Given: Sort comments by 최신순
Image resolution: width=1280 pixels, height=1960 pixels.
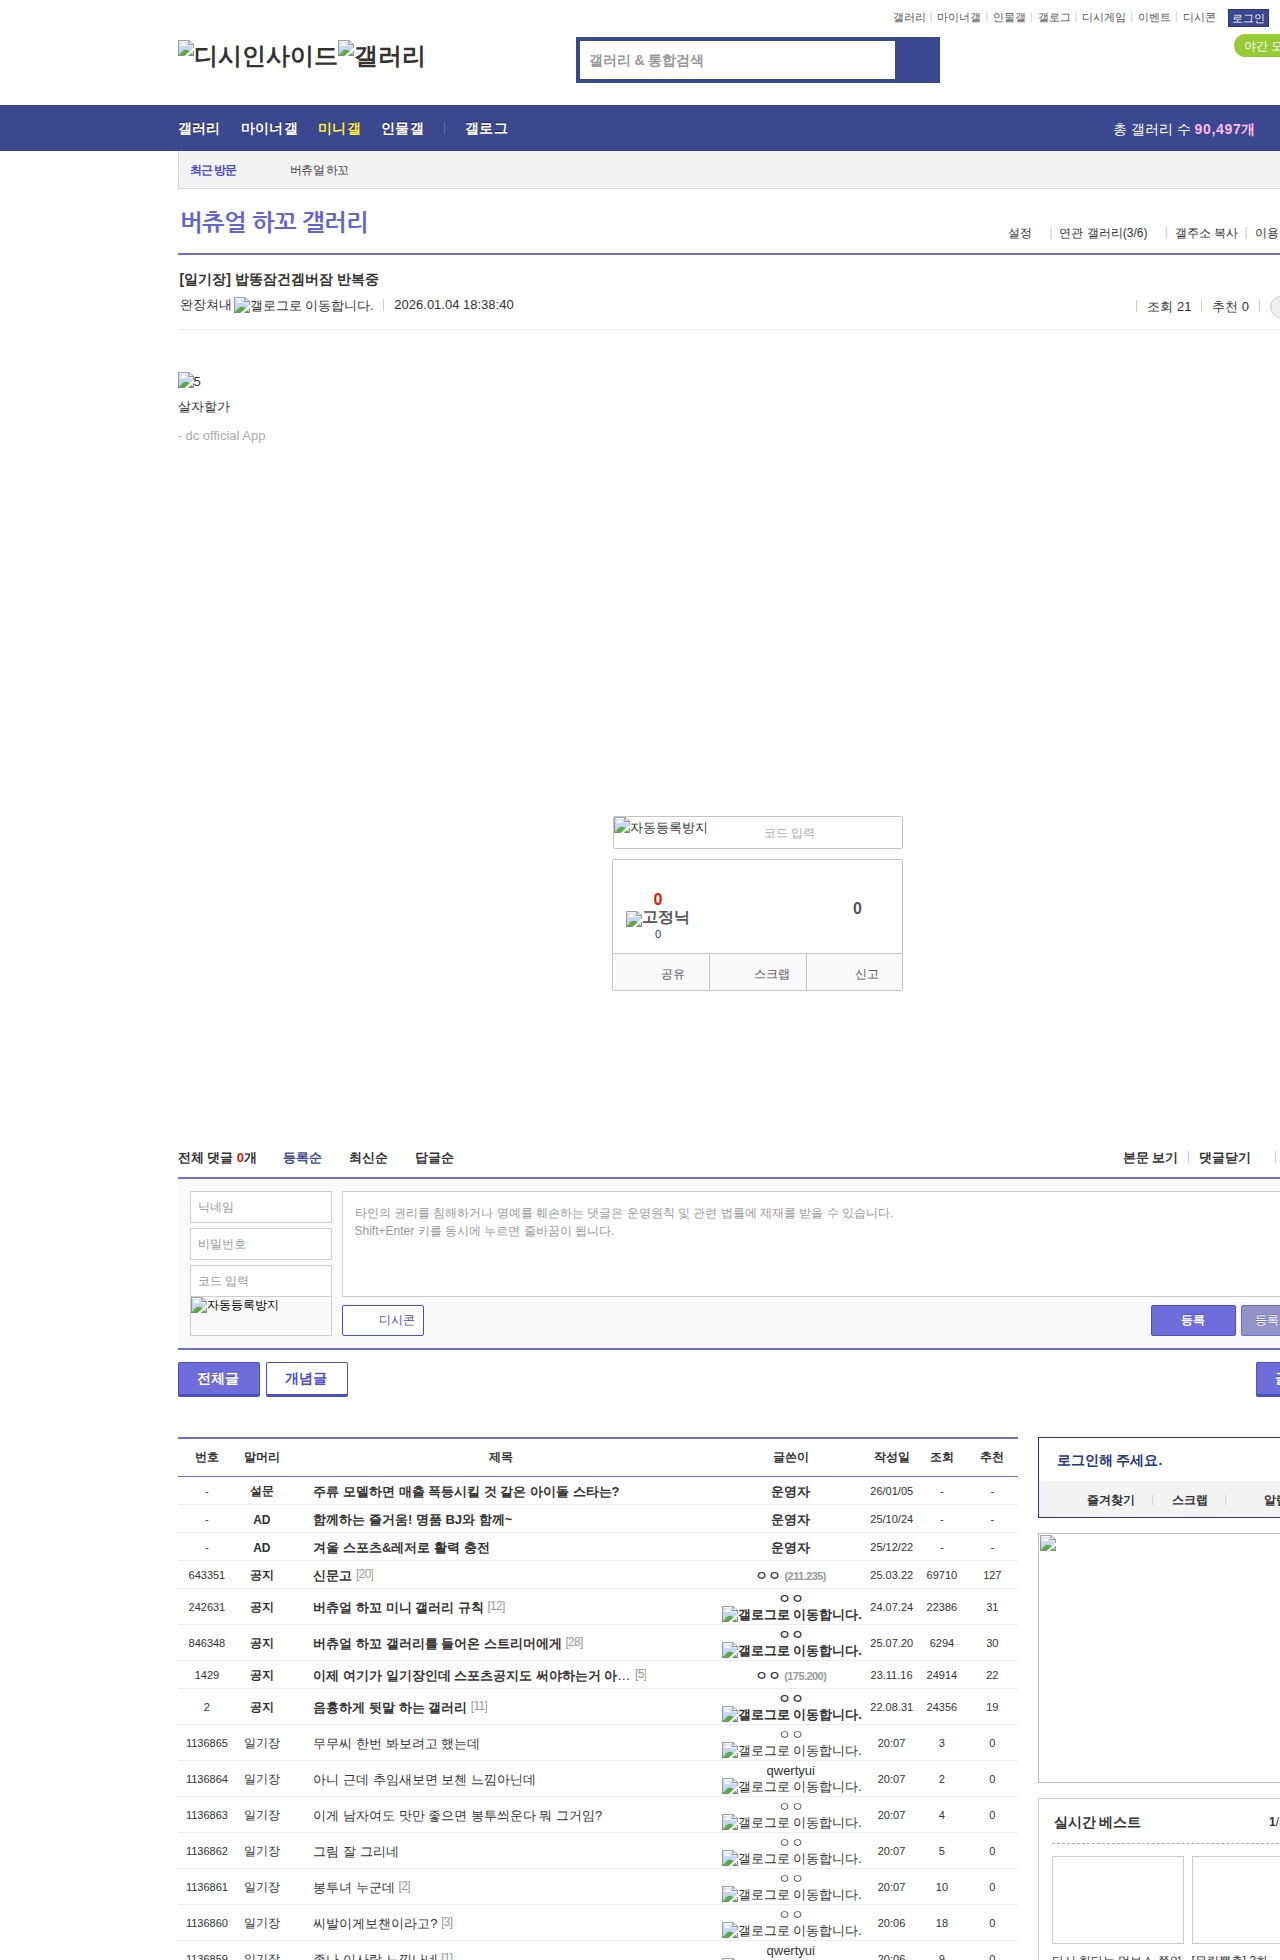Looking at the screenshot, I should pos(368,1158).
